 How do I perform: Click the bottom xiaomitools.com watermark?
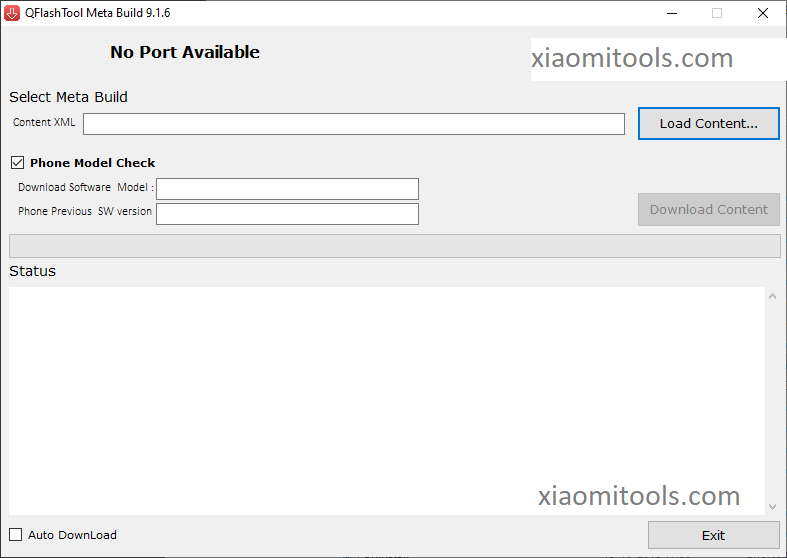[x=639, y=496]
